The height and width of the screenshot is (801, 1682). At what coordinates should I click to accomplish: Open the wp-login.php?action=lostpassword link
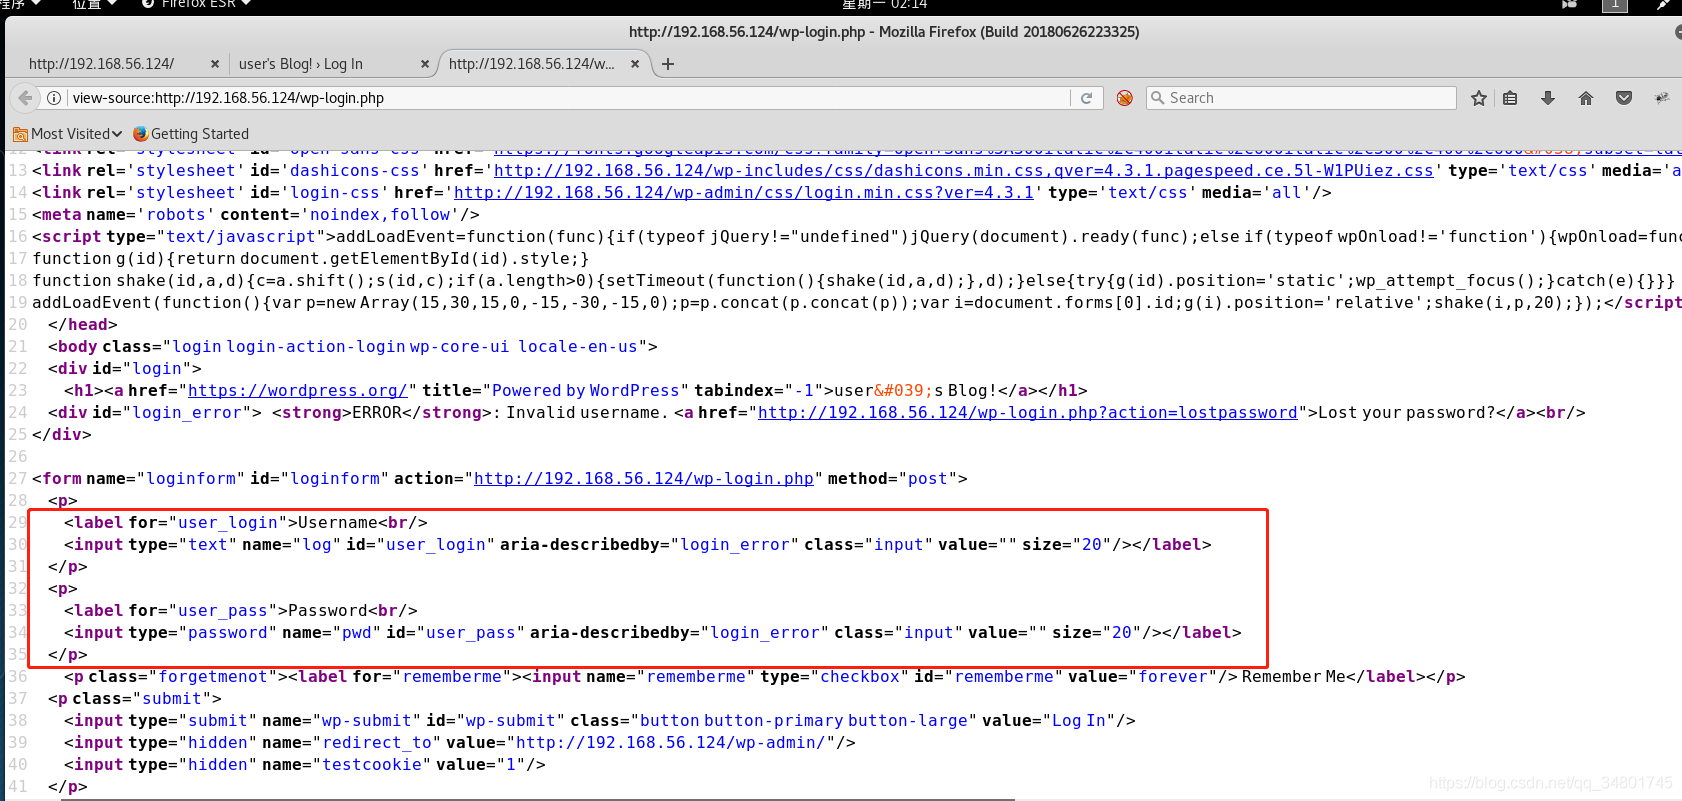coord(1028,413)
